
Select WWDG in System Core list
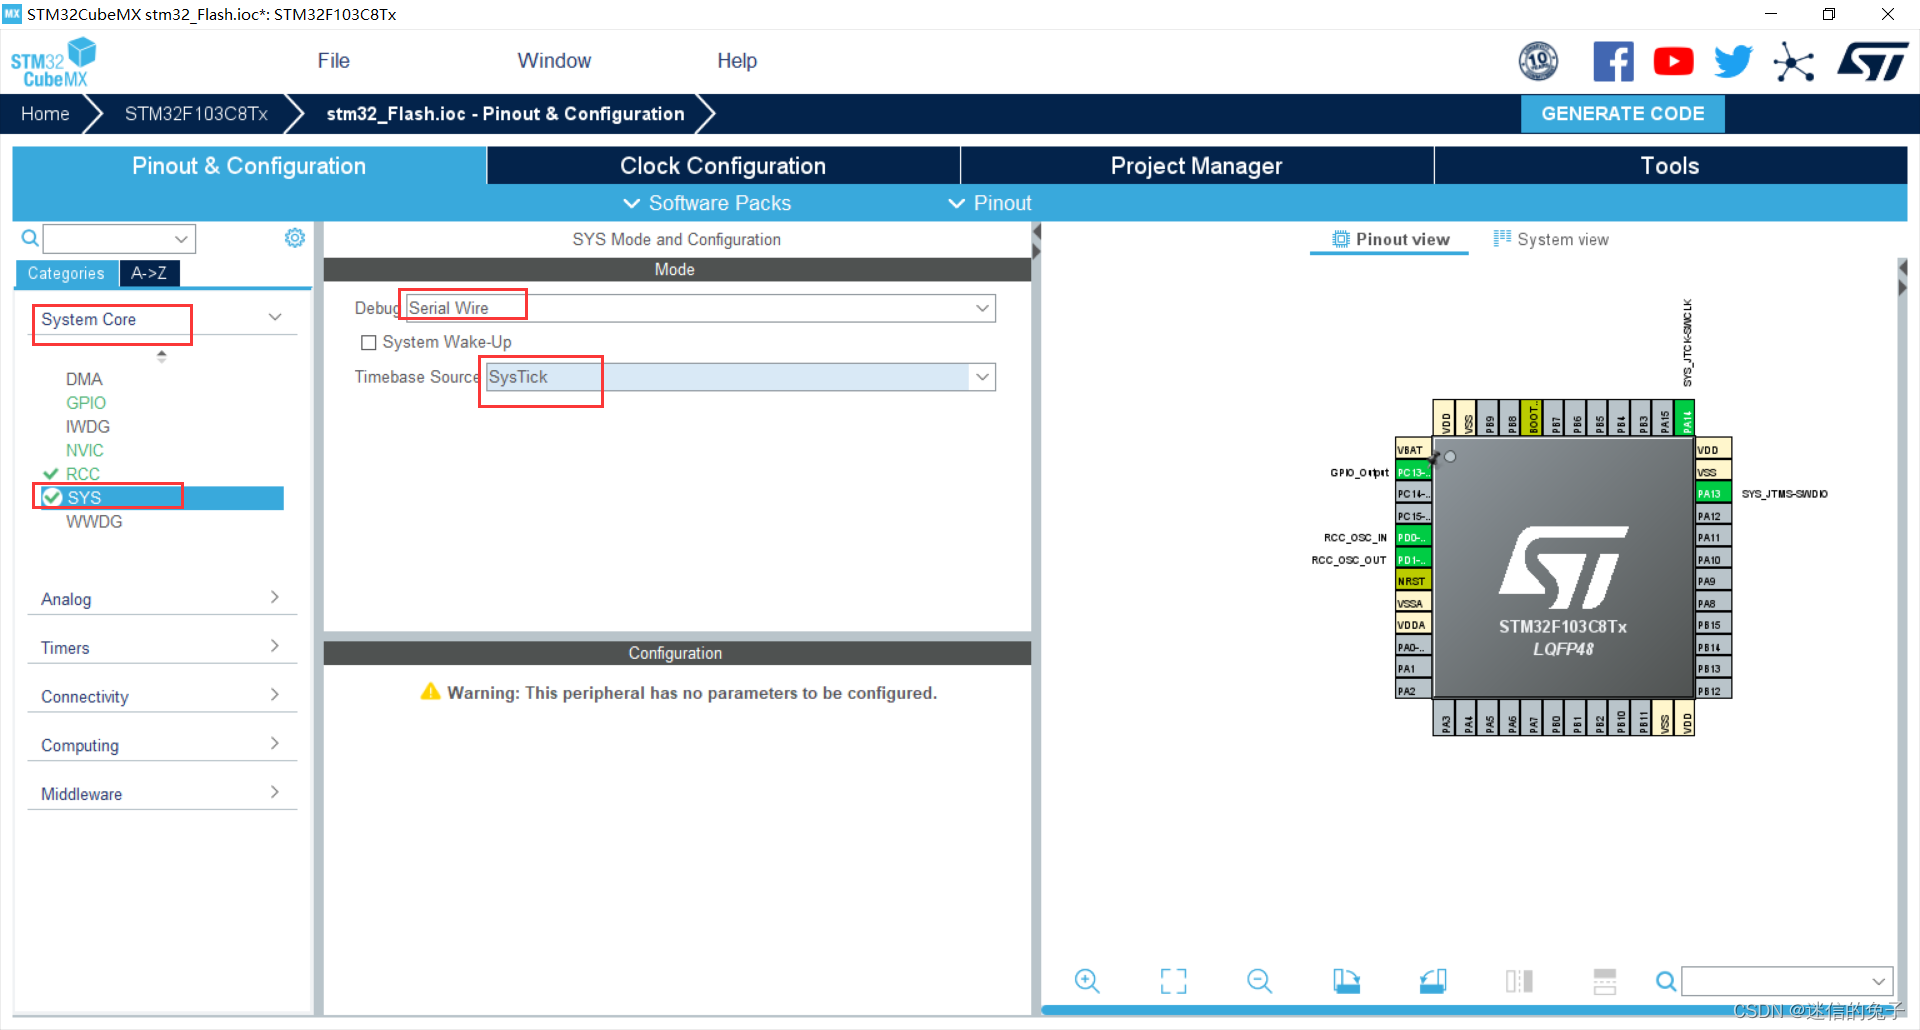pos(94,522)
